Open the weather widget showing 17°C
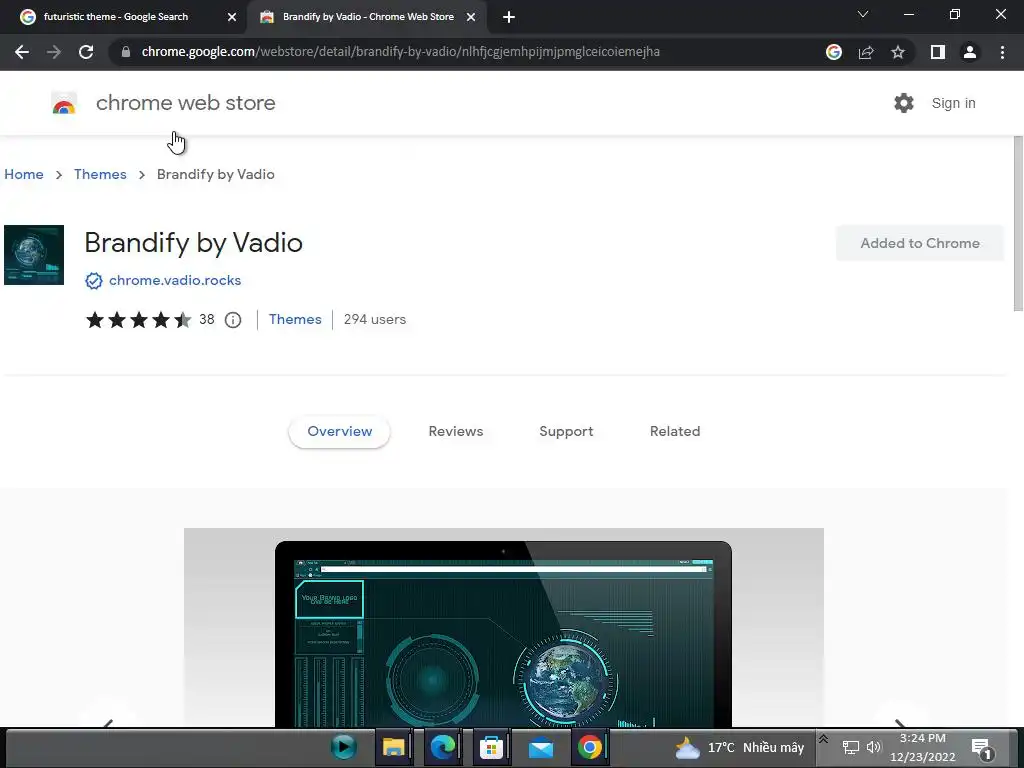The width and height of the screenshot is (1024, 768). pyautogui.click(x=739, y=748)
